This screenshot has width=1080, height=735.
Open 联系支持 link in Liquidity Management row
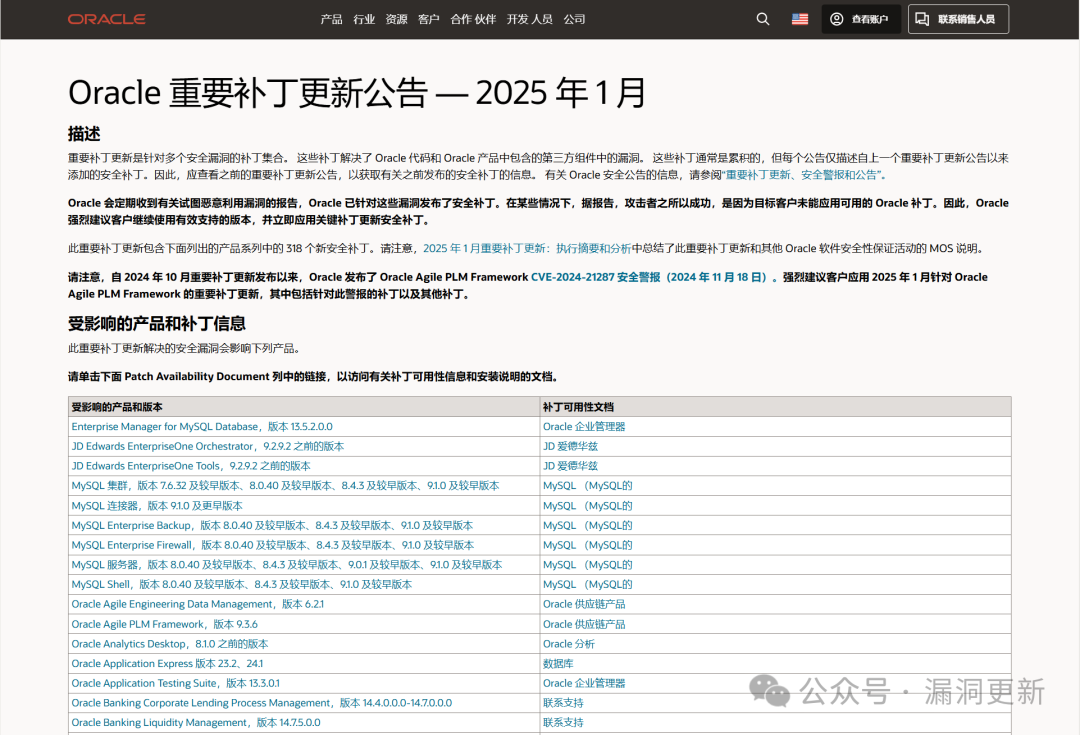[x=563, y=723]
